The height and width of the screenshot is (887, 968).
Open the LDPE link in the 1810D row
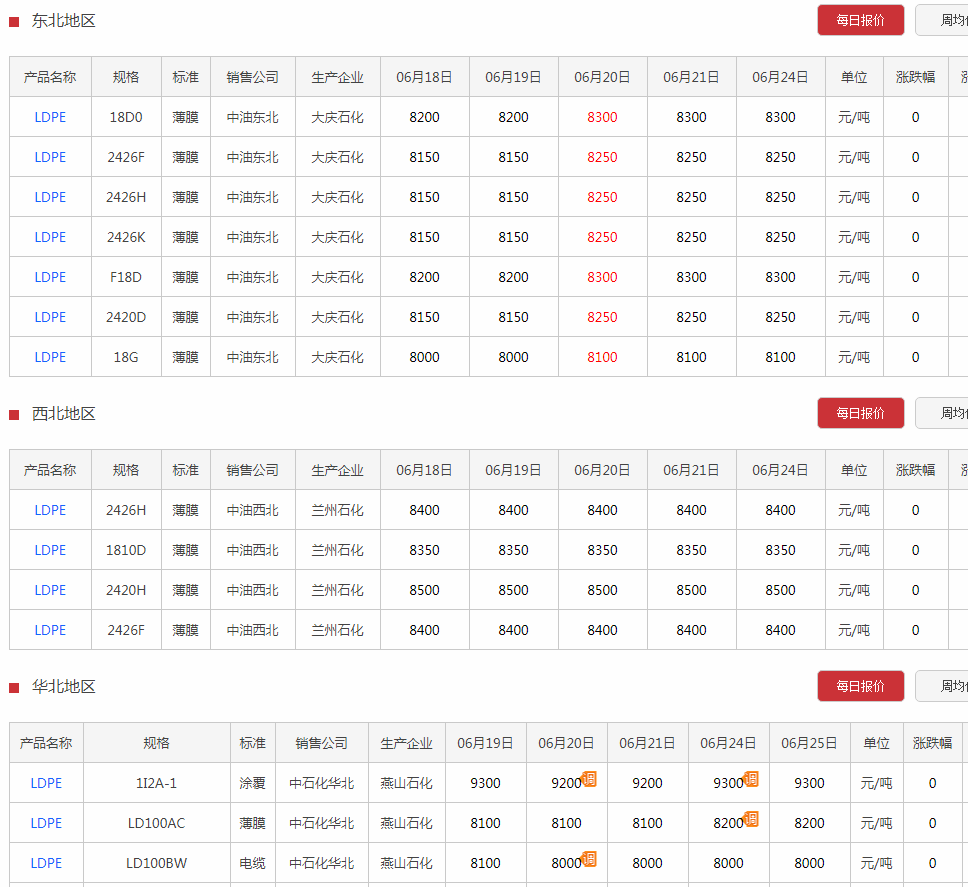point(50,550)
